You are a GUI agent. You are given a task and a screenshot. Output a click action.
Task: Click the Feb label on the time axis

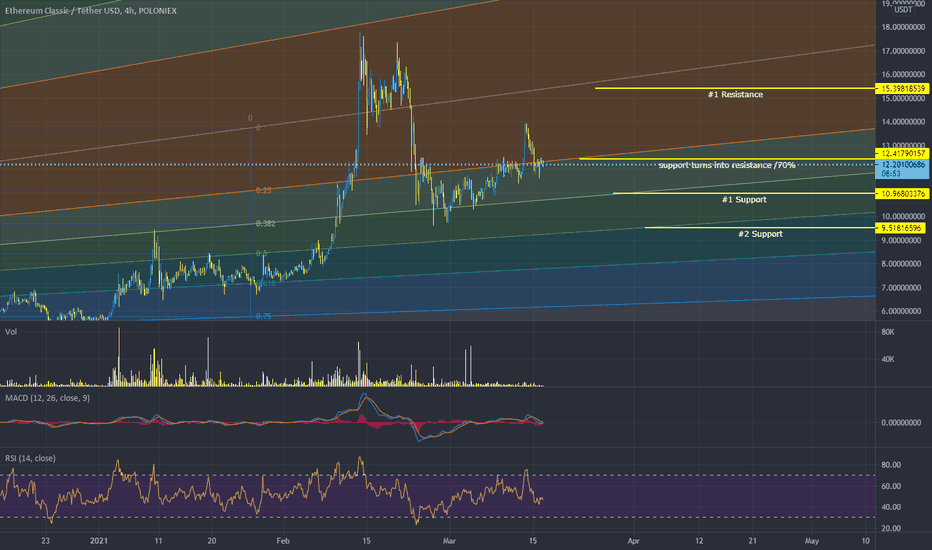click(283, 541)
